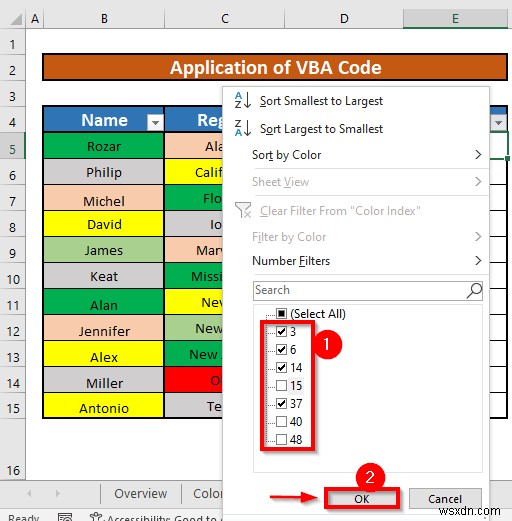Click the macro recording icon in status bar
This screenshot has height=521, width=512.
tap(65, 517)
